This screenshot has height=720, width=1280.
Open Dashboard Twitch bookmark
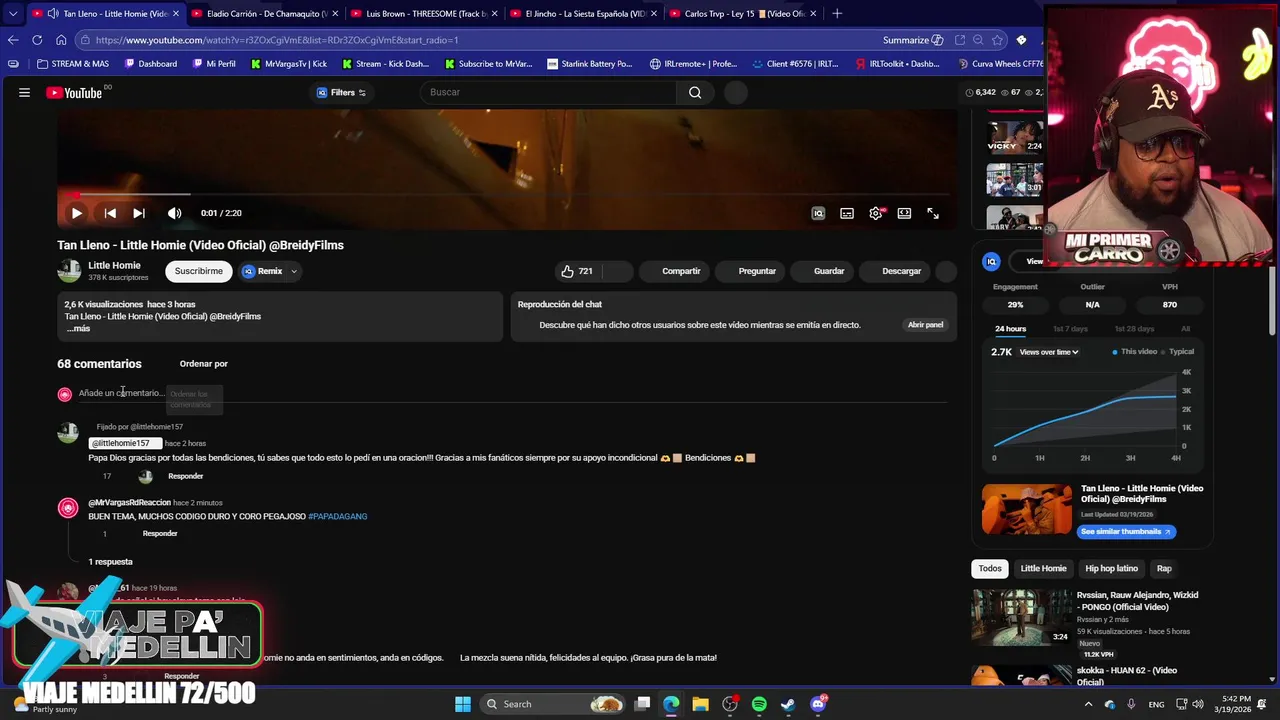click(151, 64)
